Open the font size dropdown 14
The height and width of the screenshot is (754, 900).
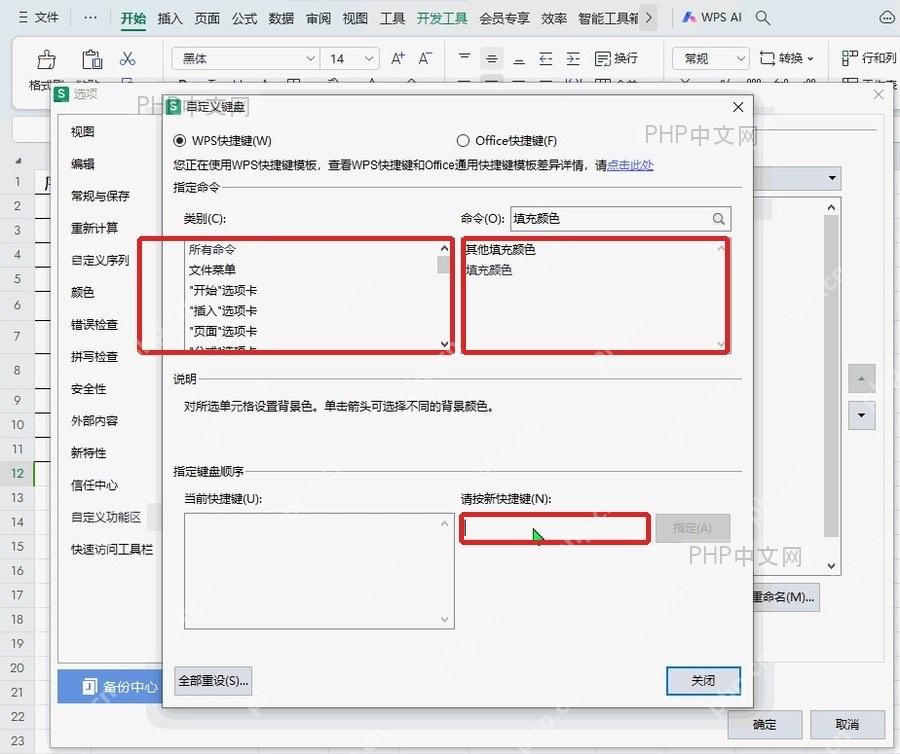368,59
